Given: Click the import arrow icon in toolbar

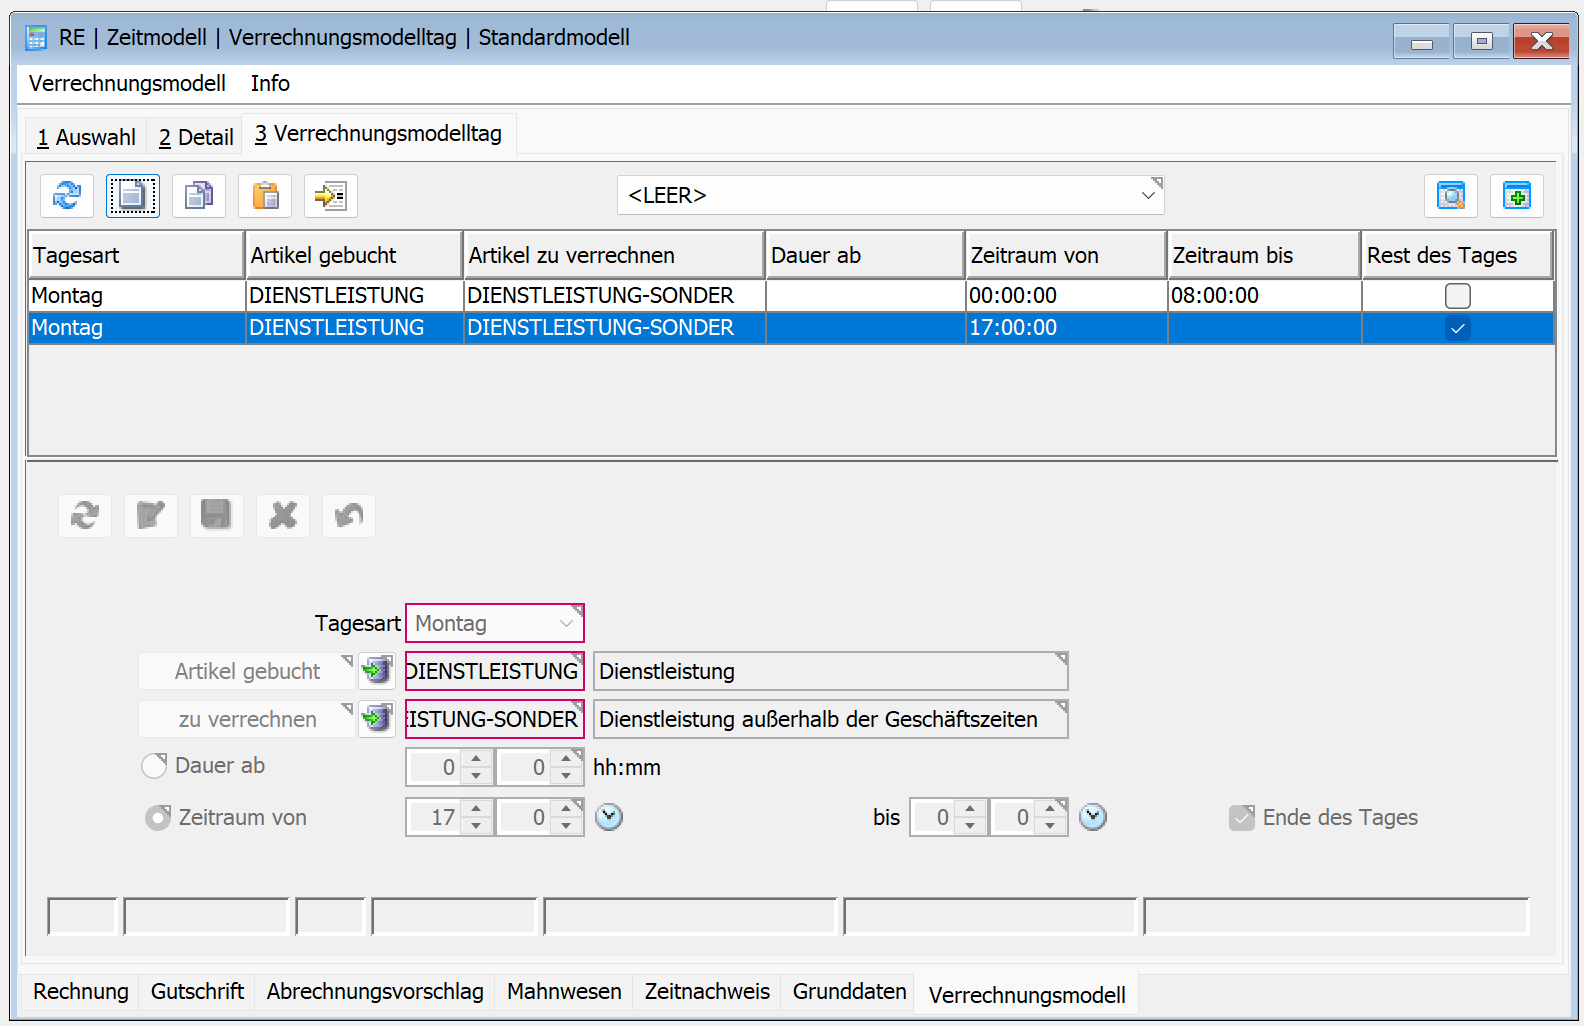Looking at the screenshot, I should 331,196.
